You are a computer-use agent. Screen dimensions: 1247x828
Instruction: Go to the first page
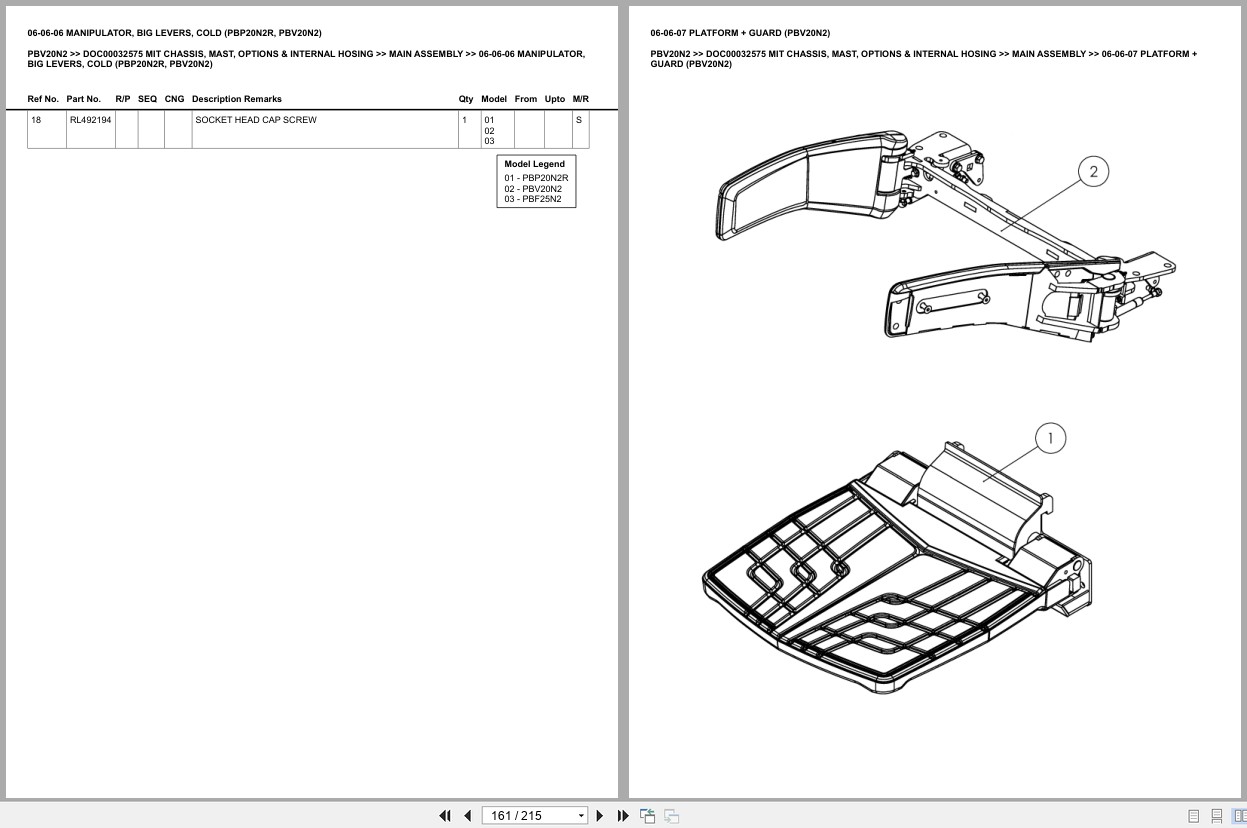(x=445, y=816)
